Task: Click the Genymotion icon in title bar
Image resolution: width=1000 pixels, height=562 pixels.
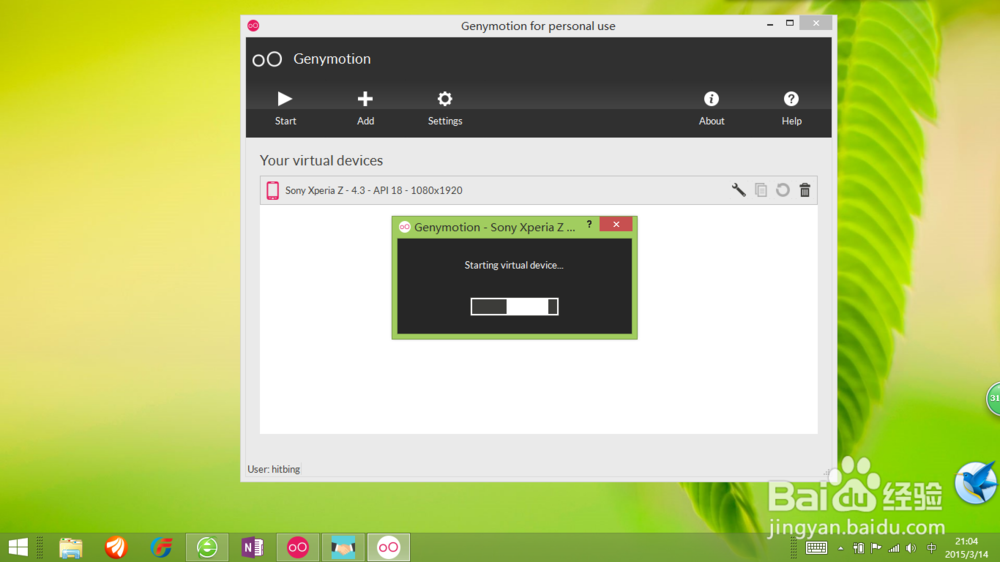Action: (253, 26)
